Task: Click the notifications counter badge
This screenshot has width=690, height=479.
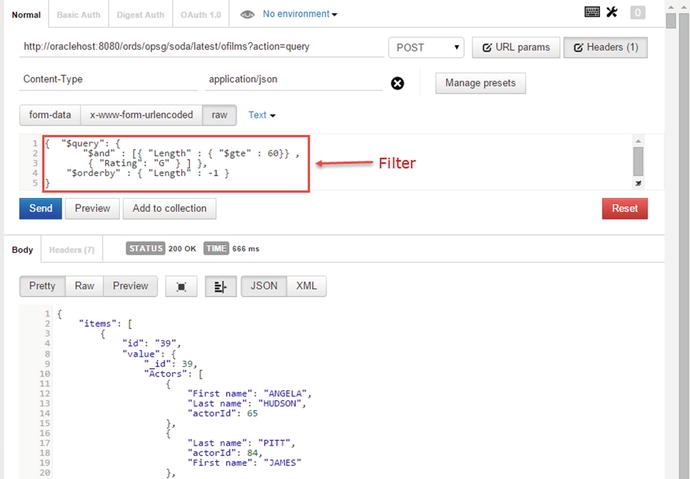Action: point(638,14)
